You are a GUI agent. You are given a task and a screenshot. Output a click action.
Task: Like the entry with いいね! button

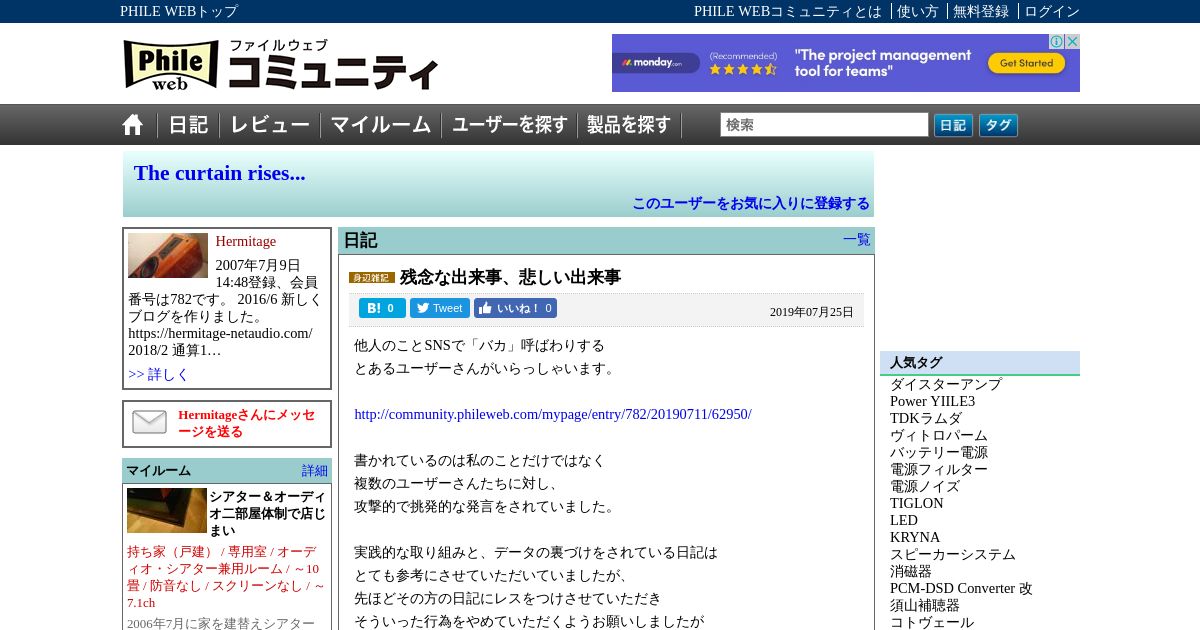coord(515,308)
